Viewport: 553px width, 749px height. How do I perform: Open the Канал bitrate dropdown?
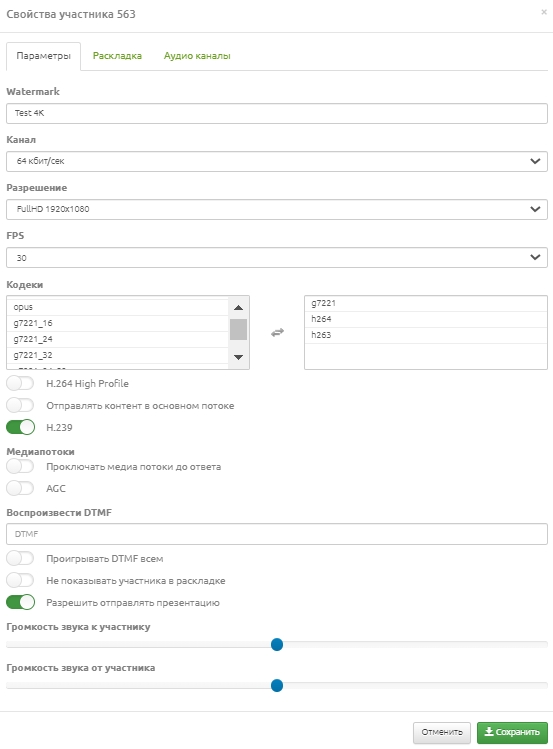(x=277, y=161)
